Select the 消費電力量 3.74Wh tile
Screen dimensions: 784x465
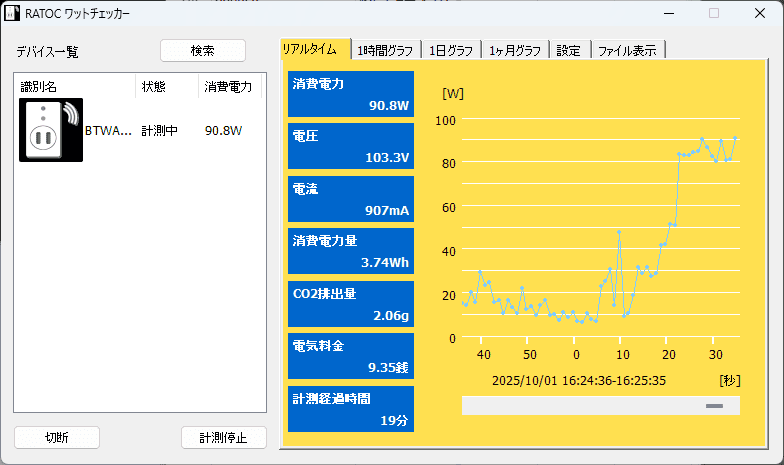[350, 251]
